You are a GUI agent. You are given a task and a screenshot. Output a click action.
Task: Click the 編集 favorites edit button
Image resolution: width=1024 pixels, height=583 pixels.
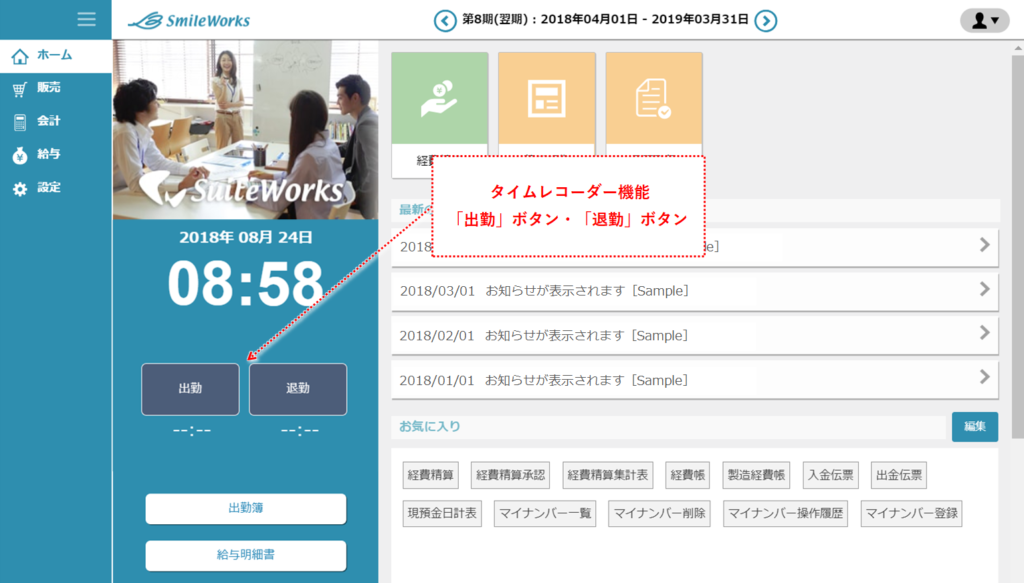[974, 426]
